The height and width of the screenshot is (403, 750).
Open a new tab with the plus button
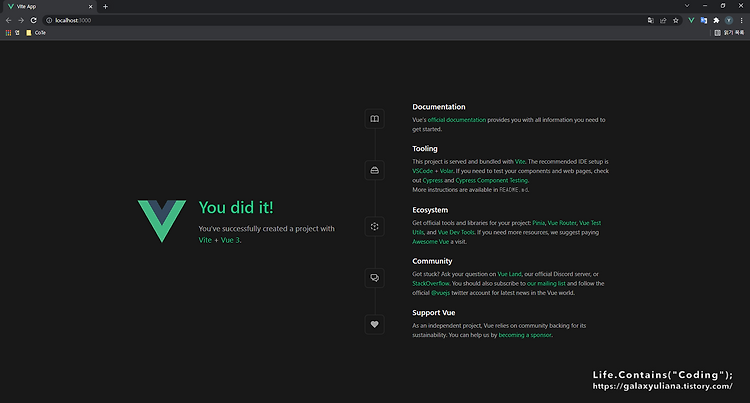105,6
